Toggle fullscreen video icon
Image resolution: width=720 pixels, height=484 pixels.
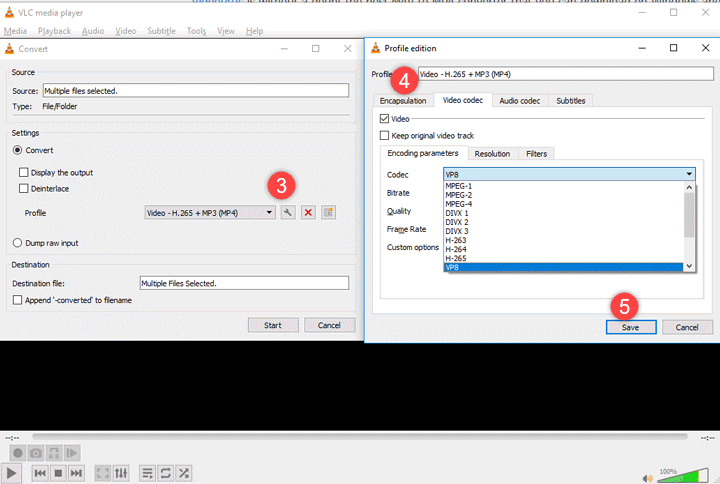(102, 473)
